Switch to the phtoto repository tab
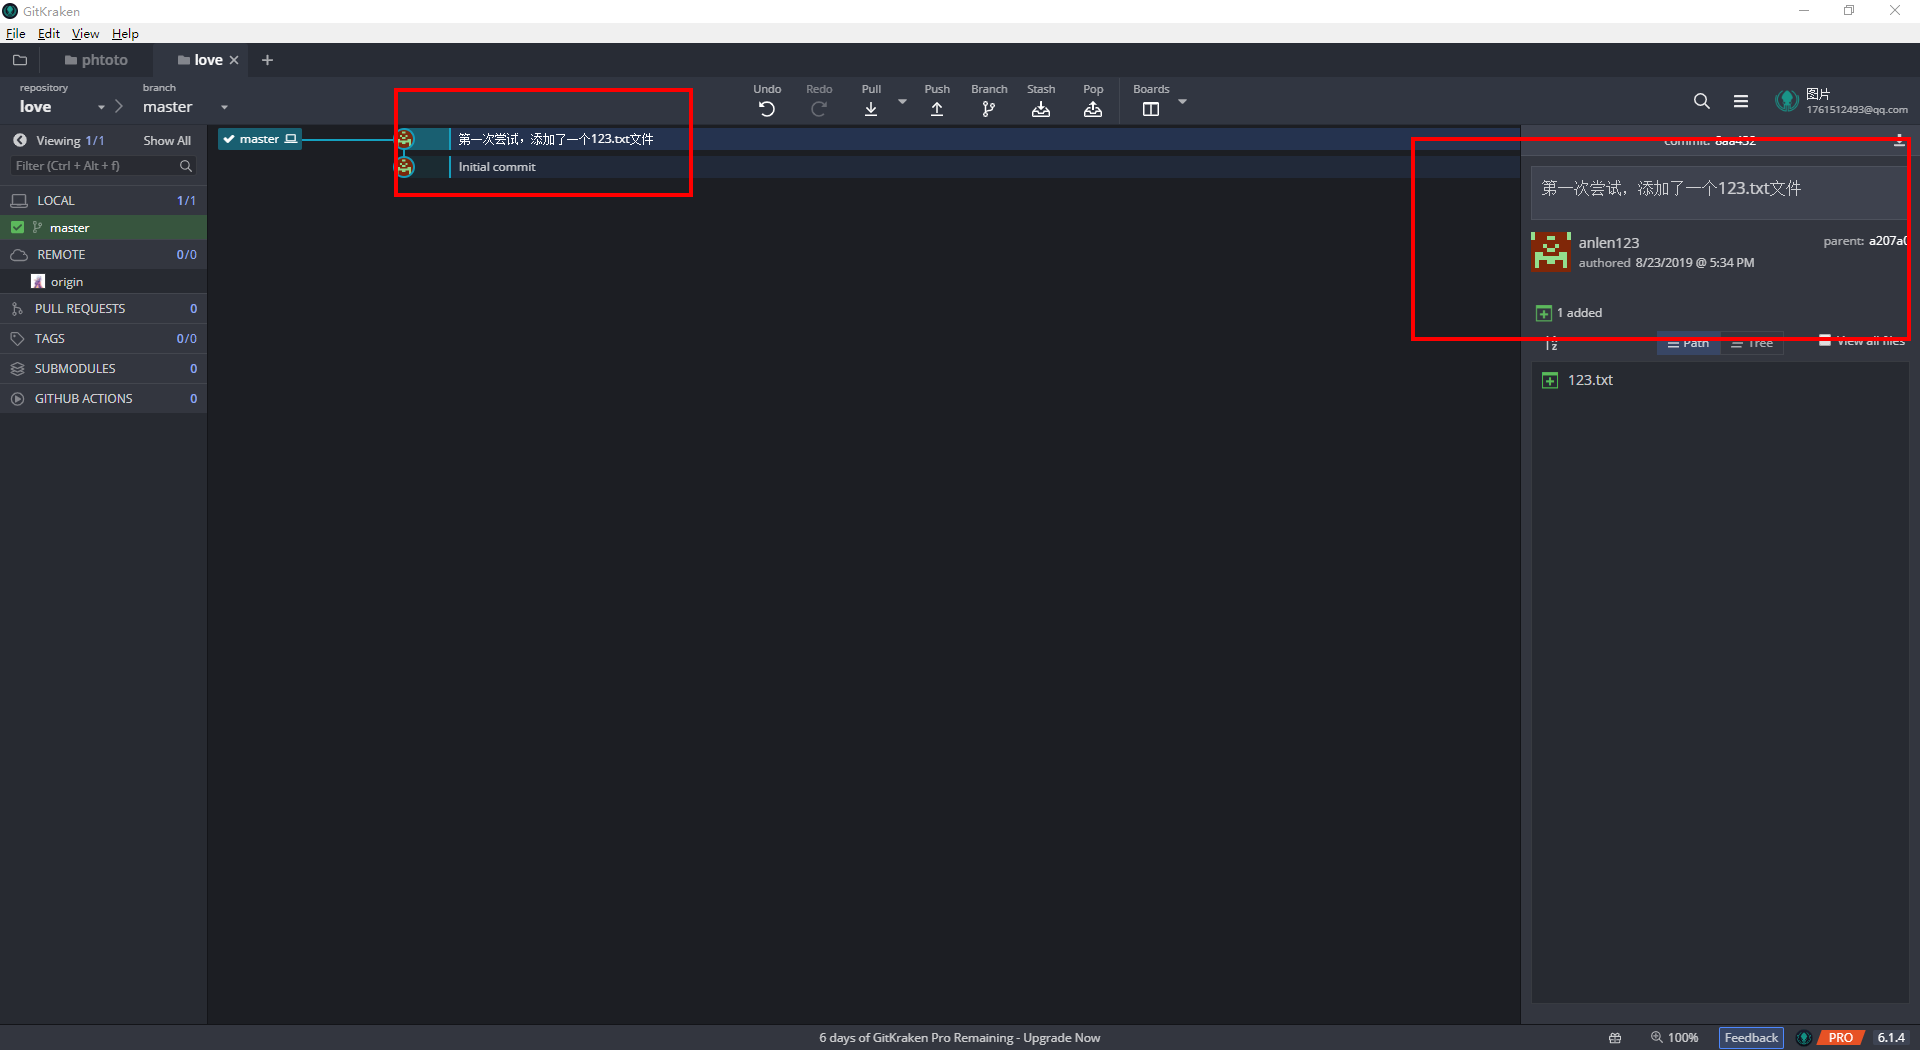Screen dimensions: 1920x1050 (97, 60)
